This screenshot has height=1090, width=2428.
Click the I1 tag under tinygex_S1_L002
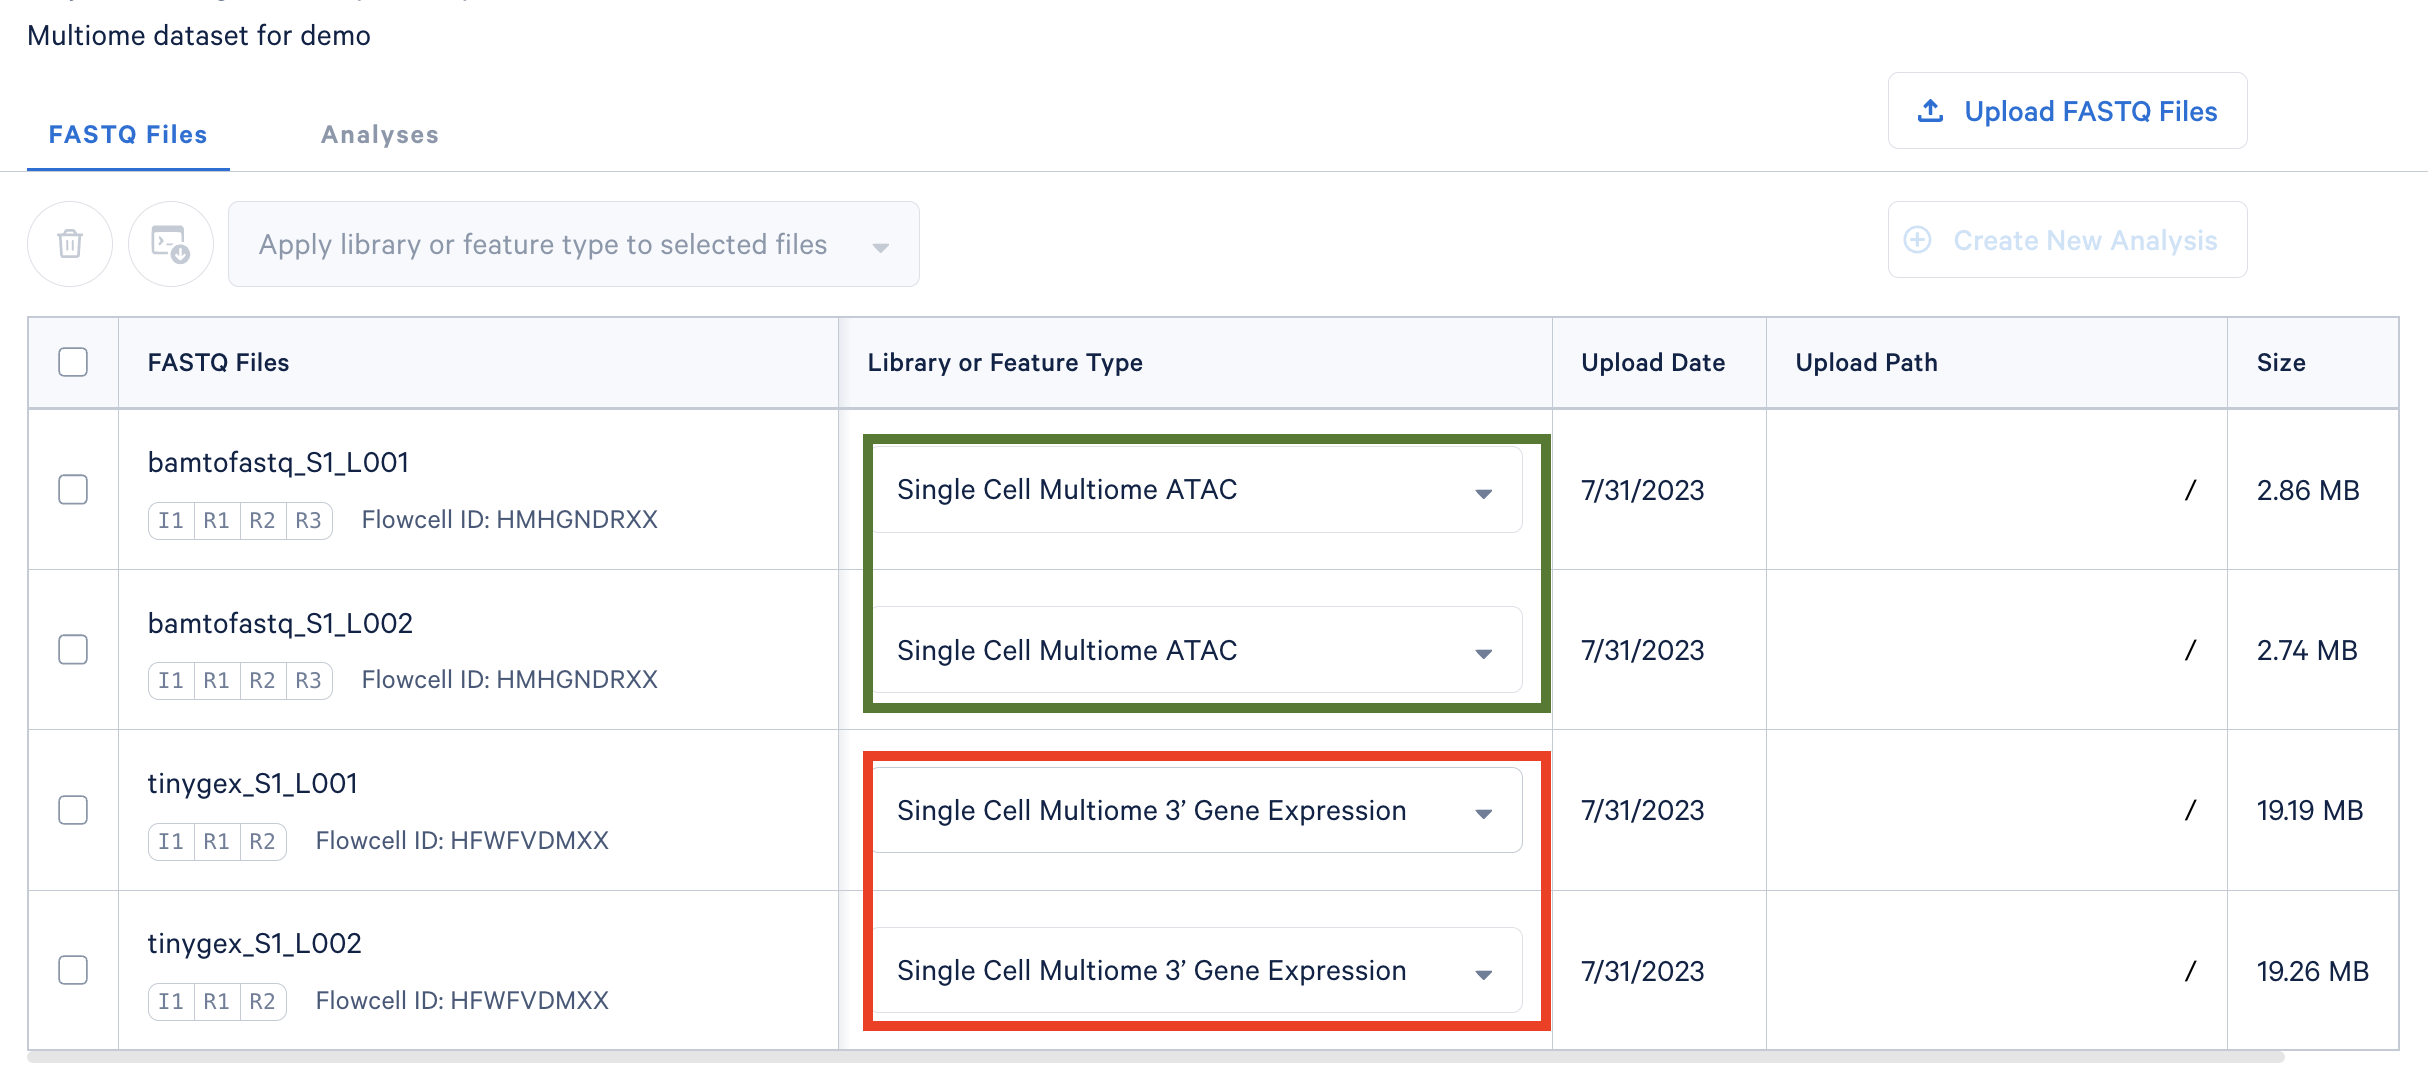171,1001
